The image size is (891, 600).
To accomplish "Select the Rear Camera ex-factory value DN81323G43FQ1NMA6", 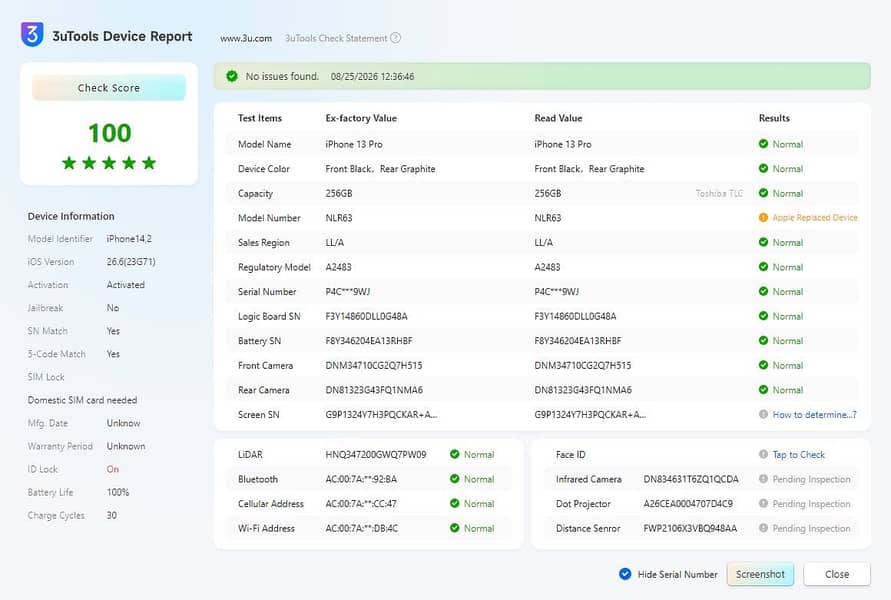I will 374,390.
